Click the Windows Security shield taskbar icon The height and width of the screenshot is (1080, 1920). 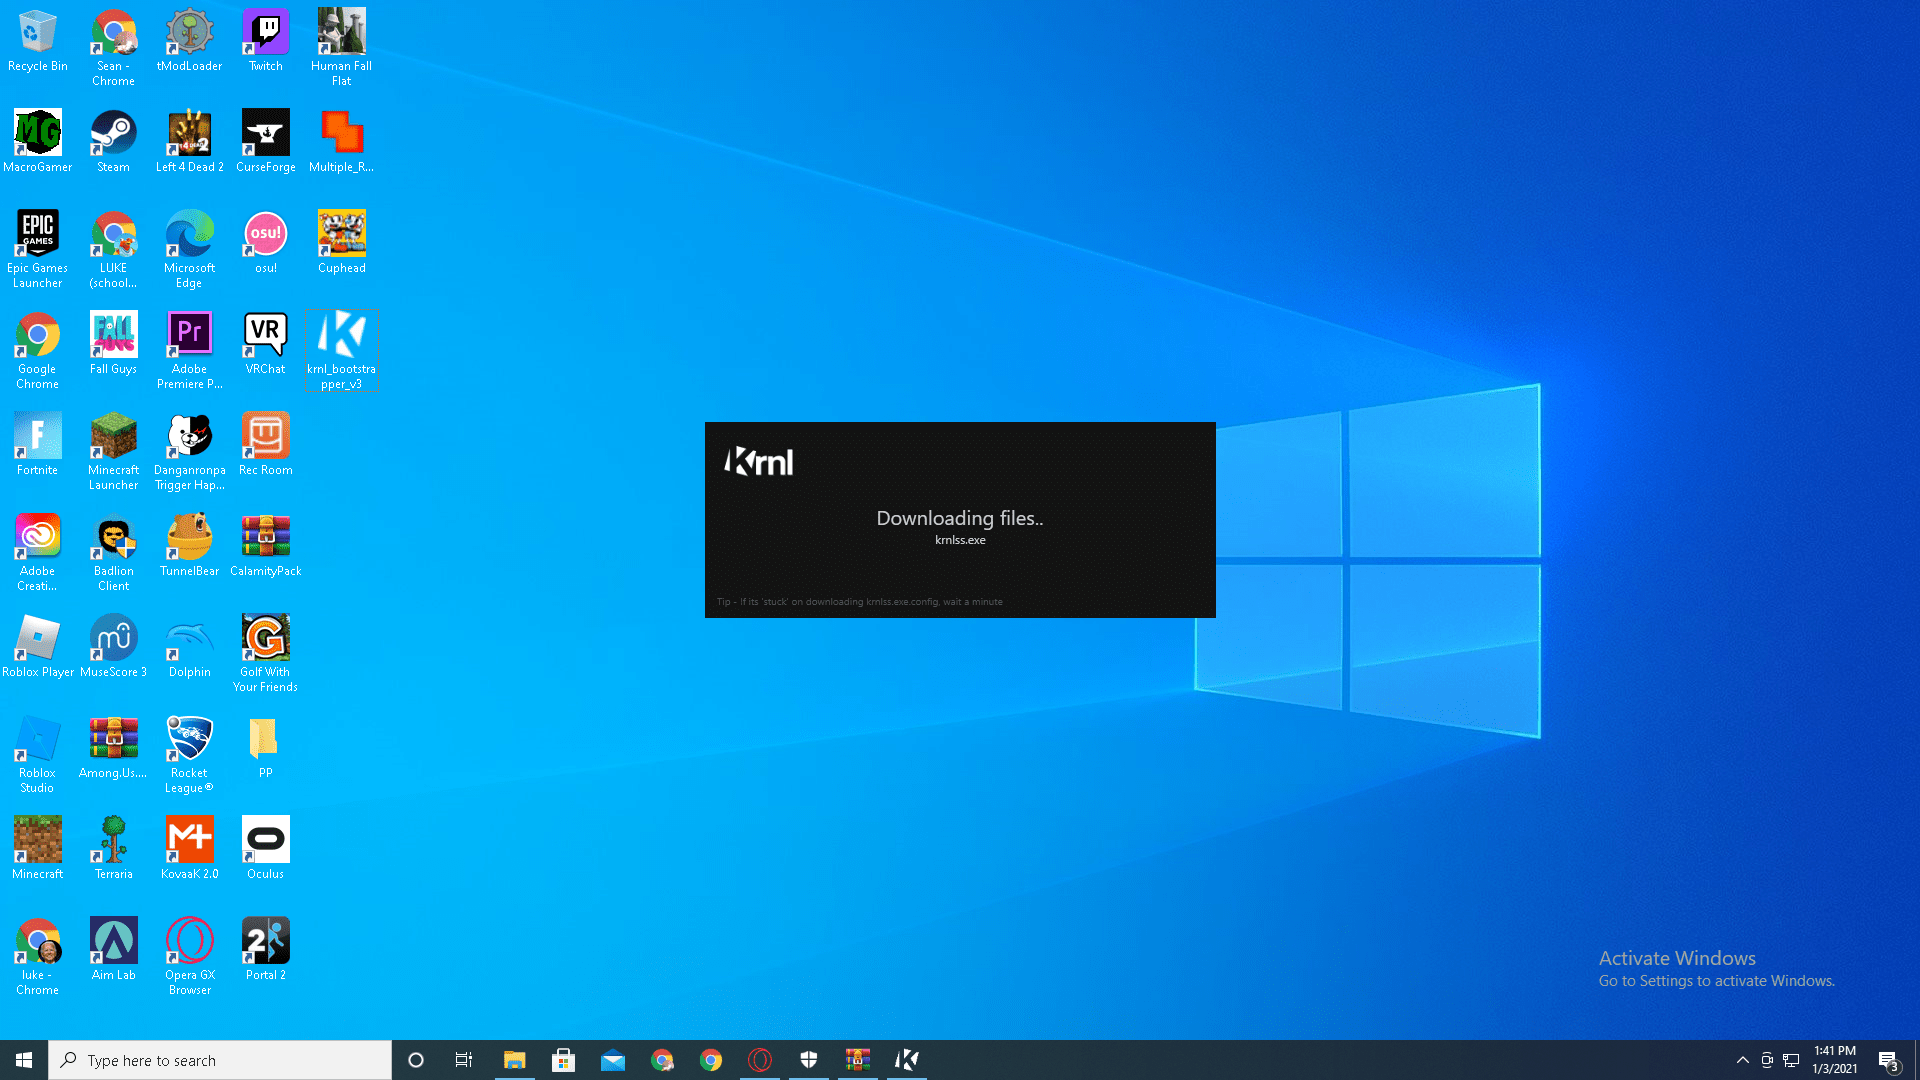808,1060
